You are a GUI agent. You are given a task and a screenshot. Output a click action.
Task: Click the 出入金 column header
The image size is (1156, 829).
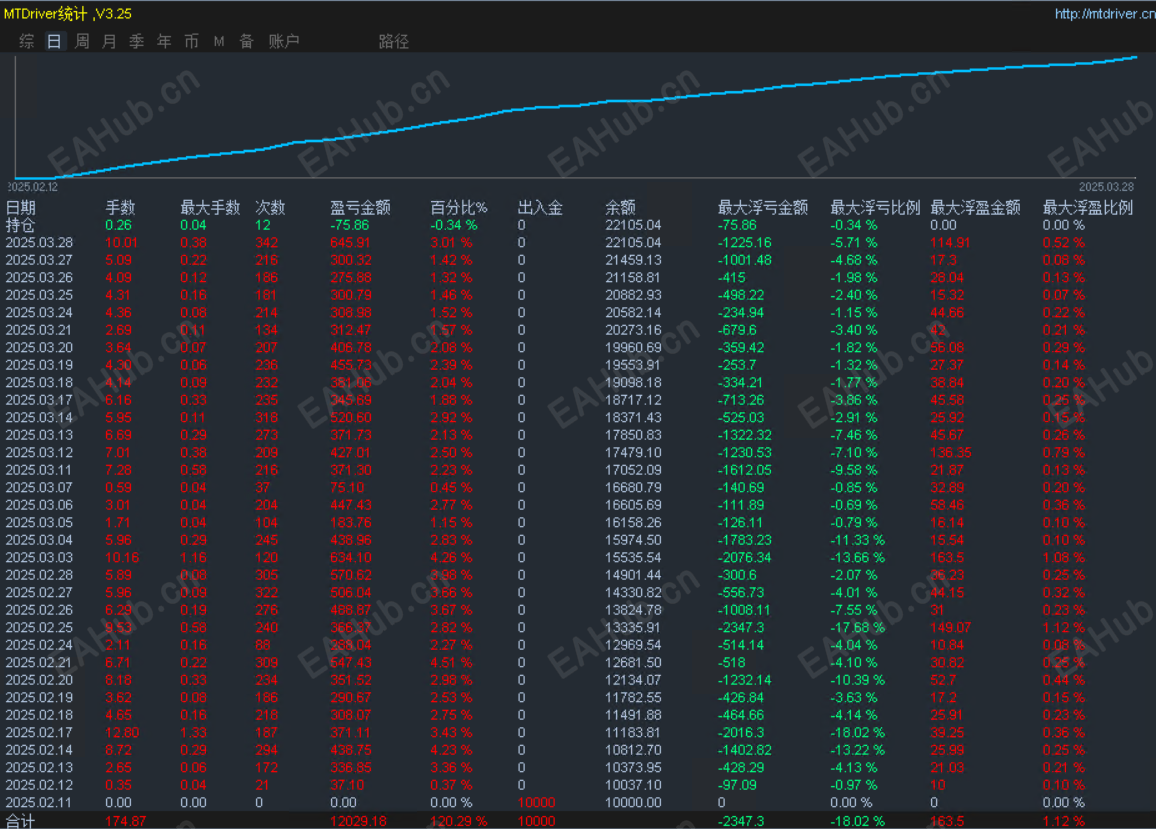coord(540,207)
